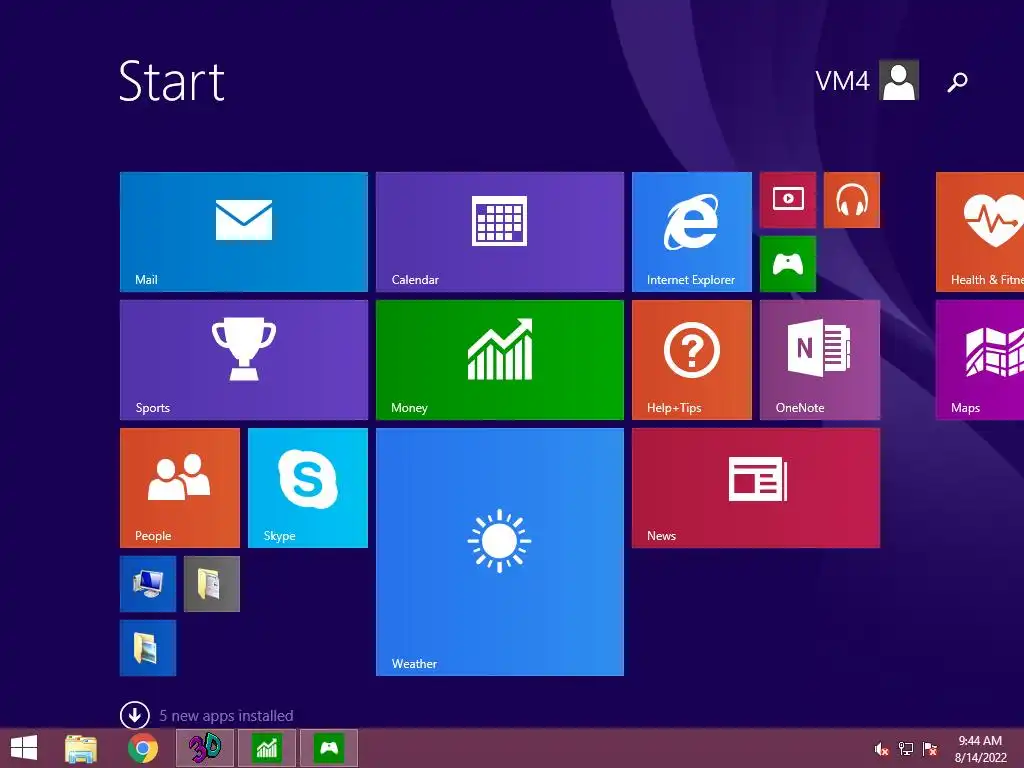Image resolution: width=1024 pixels, height=768 pixels.
Task: Open the Money tile
Action: (500, 360)
